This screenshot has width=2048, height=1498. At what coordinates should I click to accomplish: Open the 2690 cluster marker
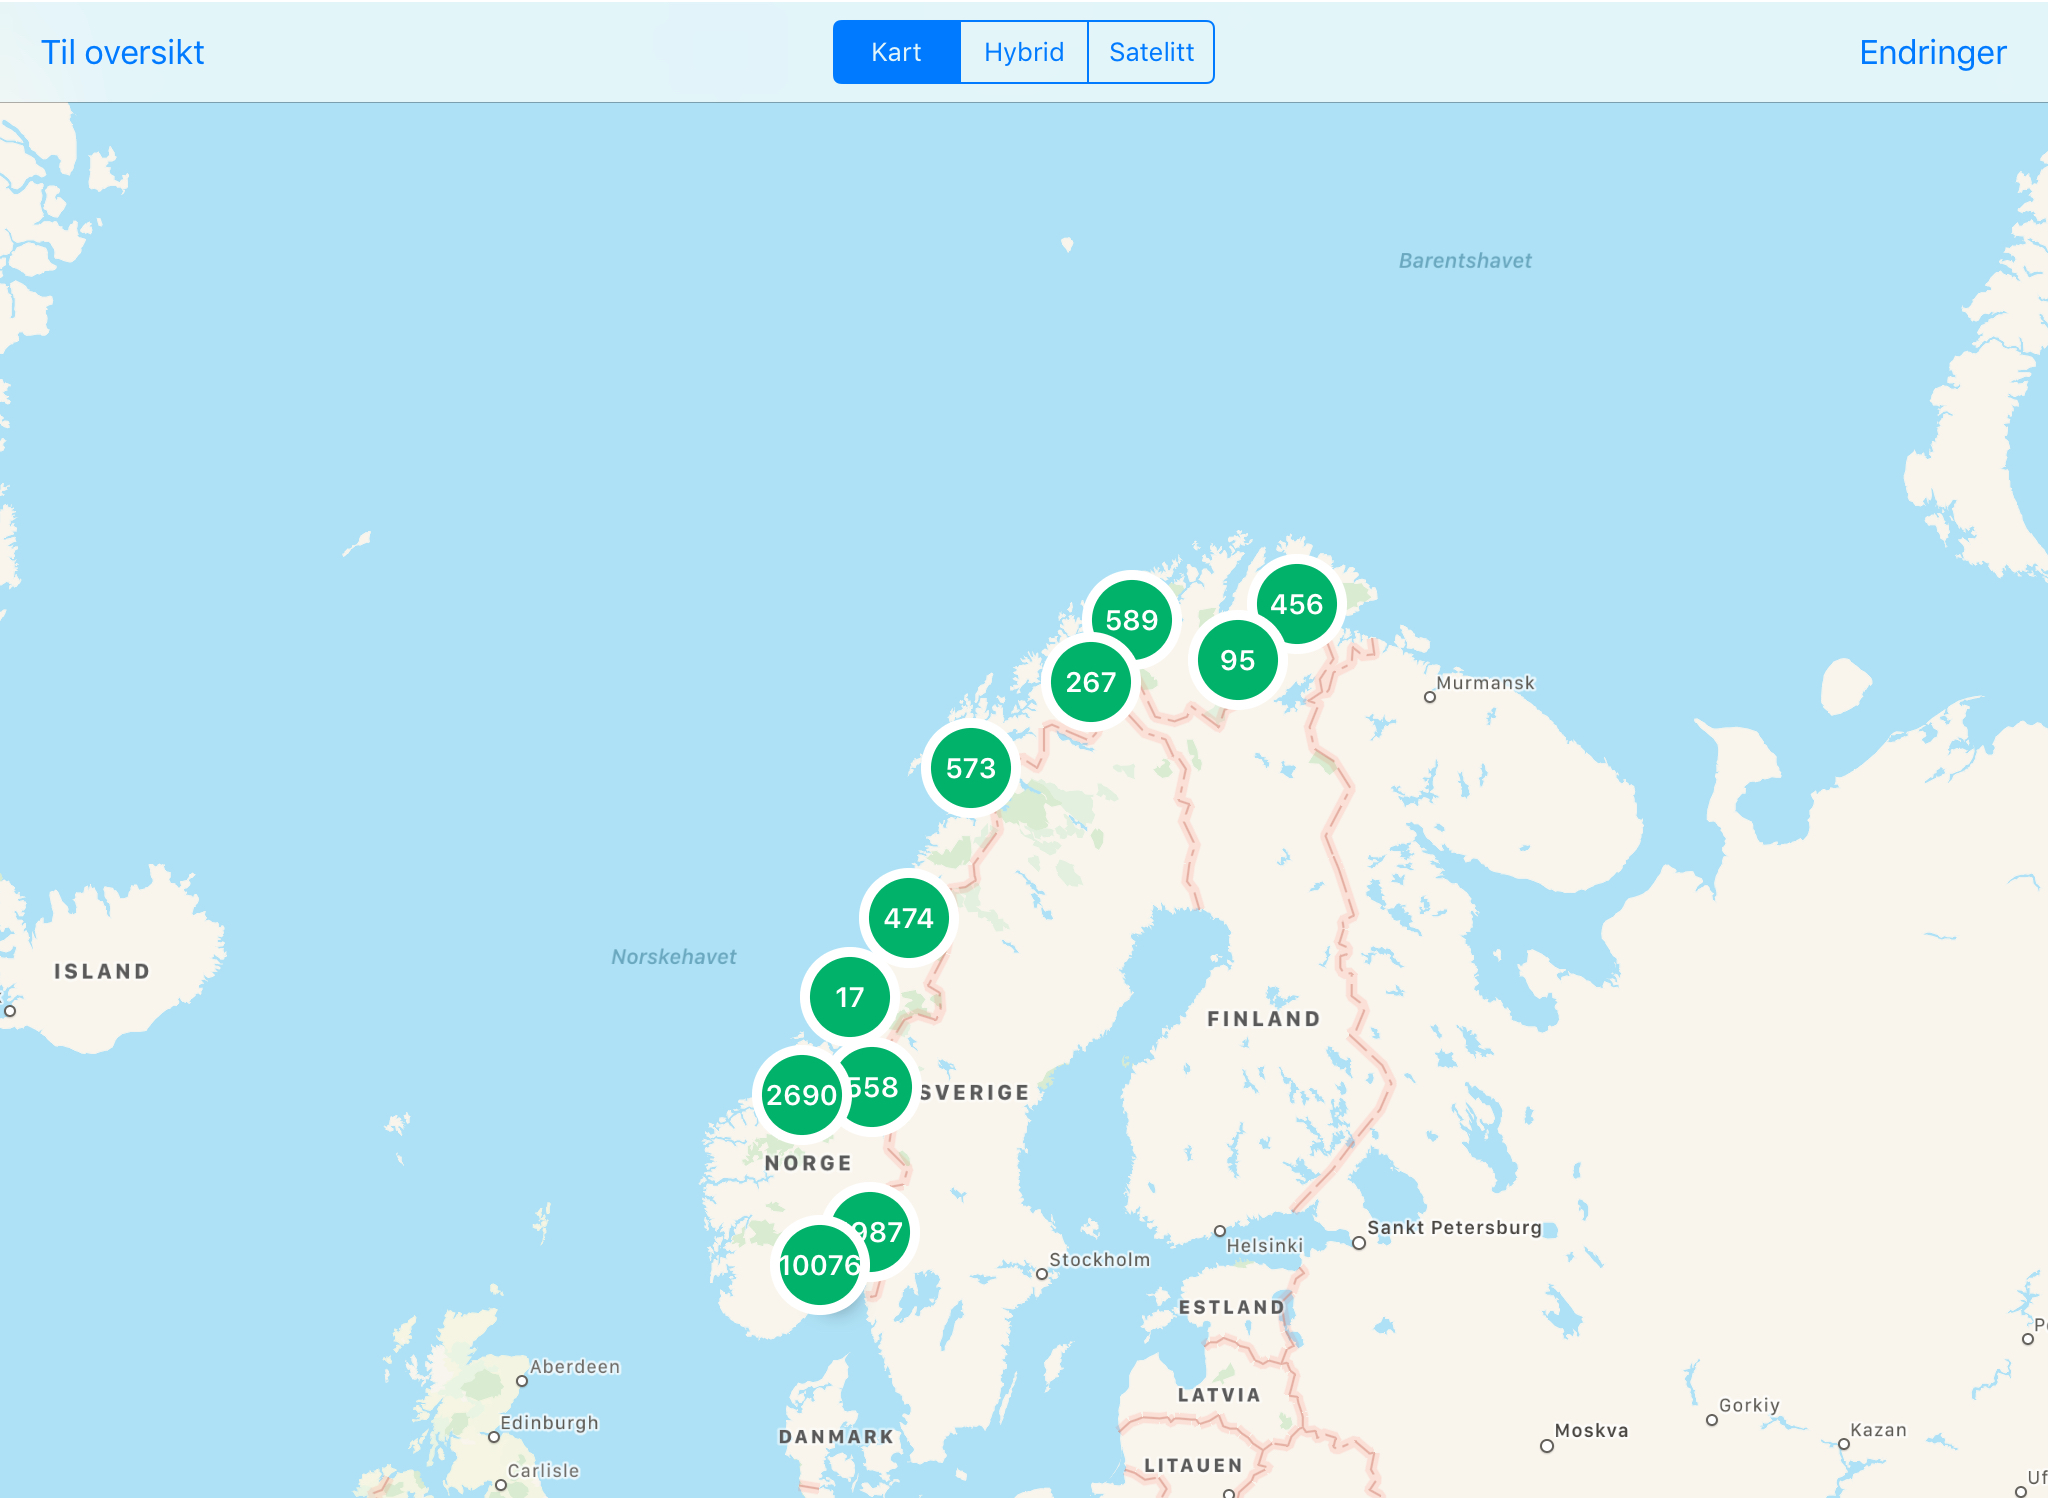pyautogui.click(x=800, y=1095)
